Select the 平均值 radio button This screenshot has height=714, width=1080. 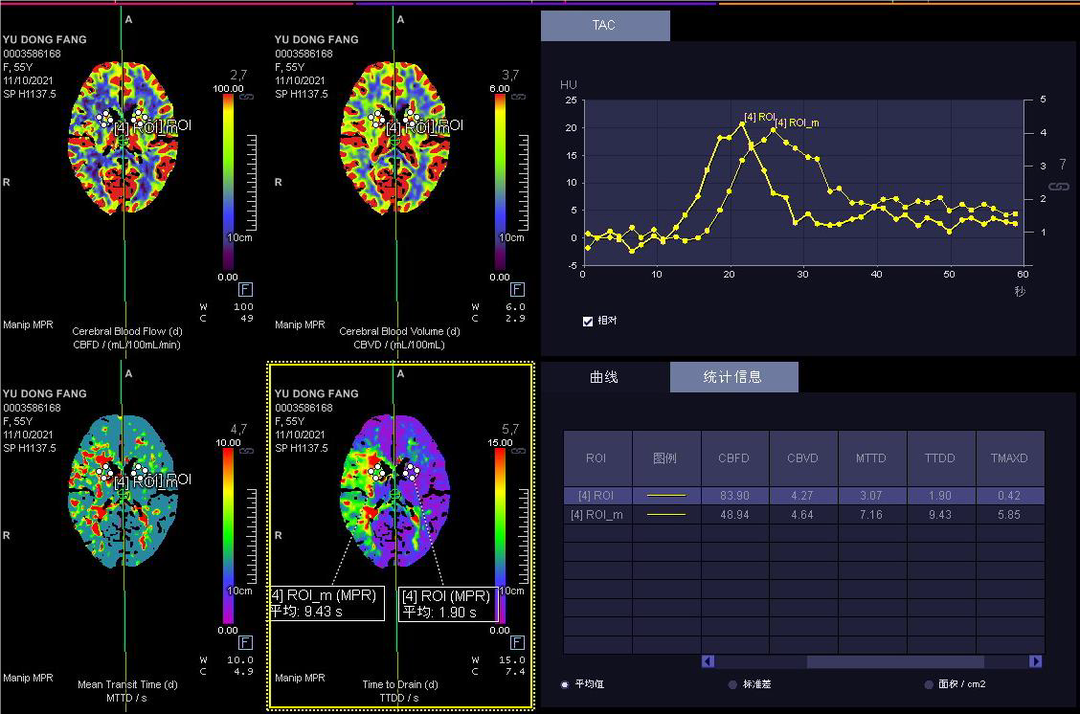tap(565, 684)
